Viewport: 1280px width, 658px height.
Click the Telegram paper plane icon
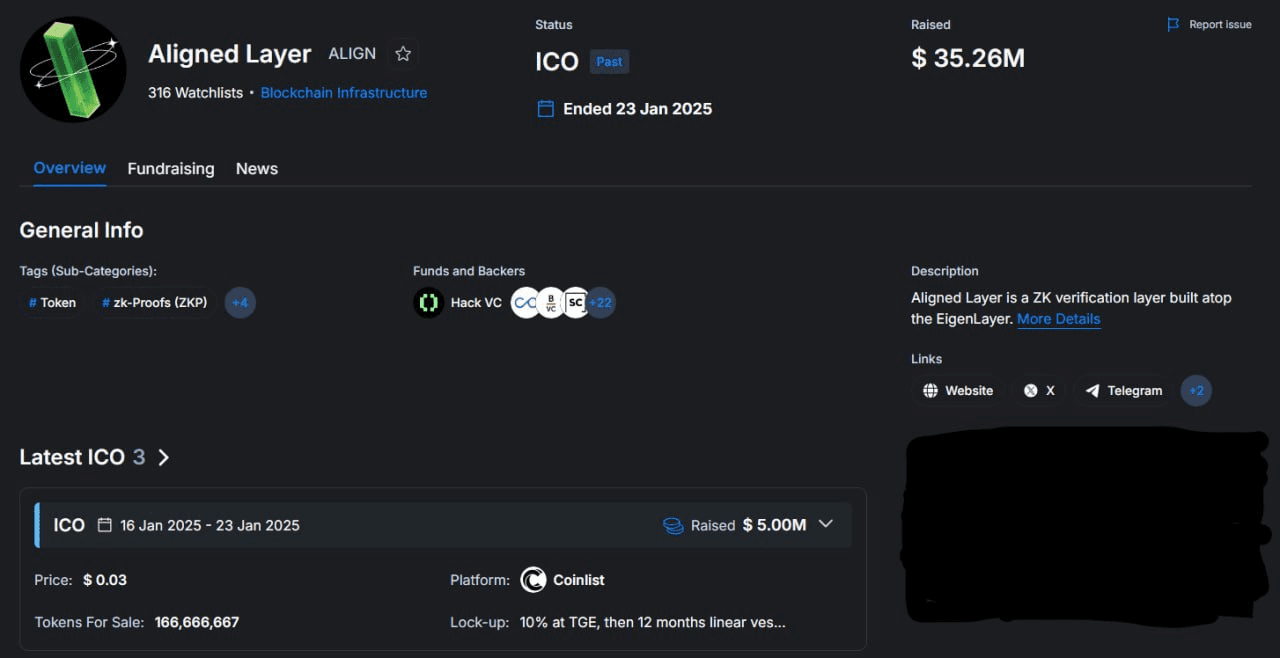pyautogui.click(x=1093, y=390)
